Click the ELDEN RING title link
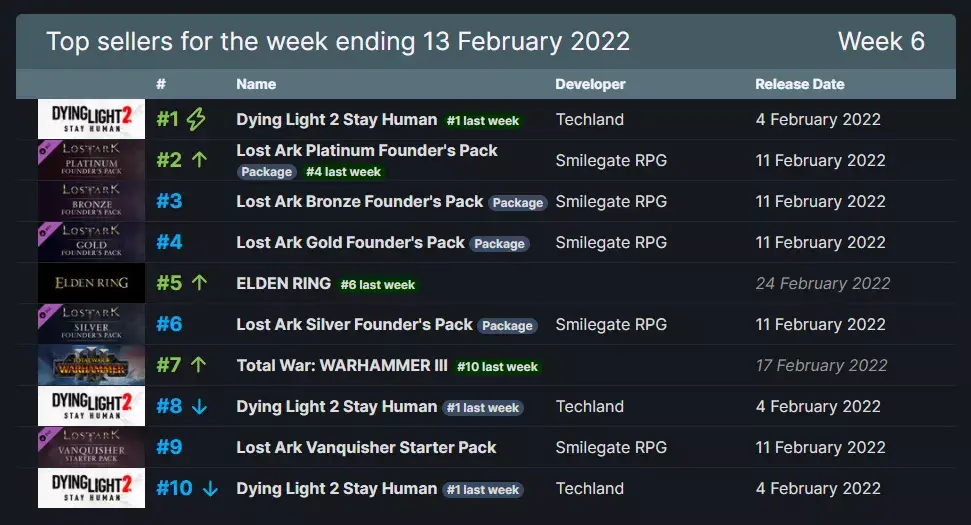Screen dimensions: 971x525 pyautogui.click(x=283, y=283)
